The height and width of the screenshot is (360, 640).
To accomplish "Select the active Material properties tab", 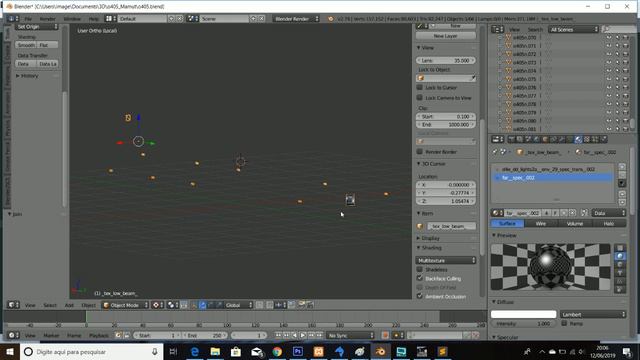I will click(x=578, y=140).
